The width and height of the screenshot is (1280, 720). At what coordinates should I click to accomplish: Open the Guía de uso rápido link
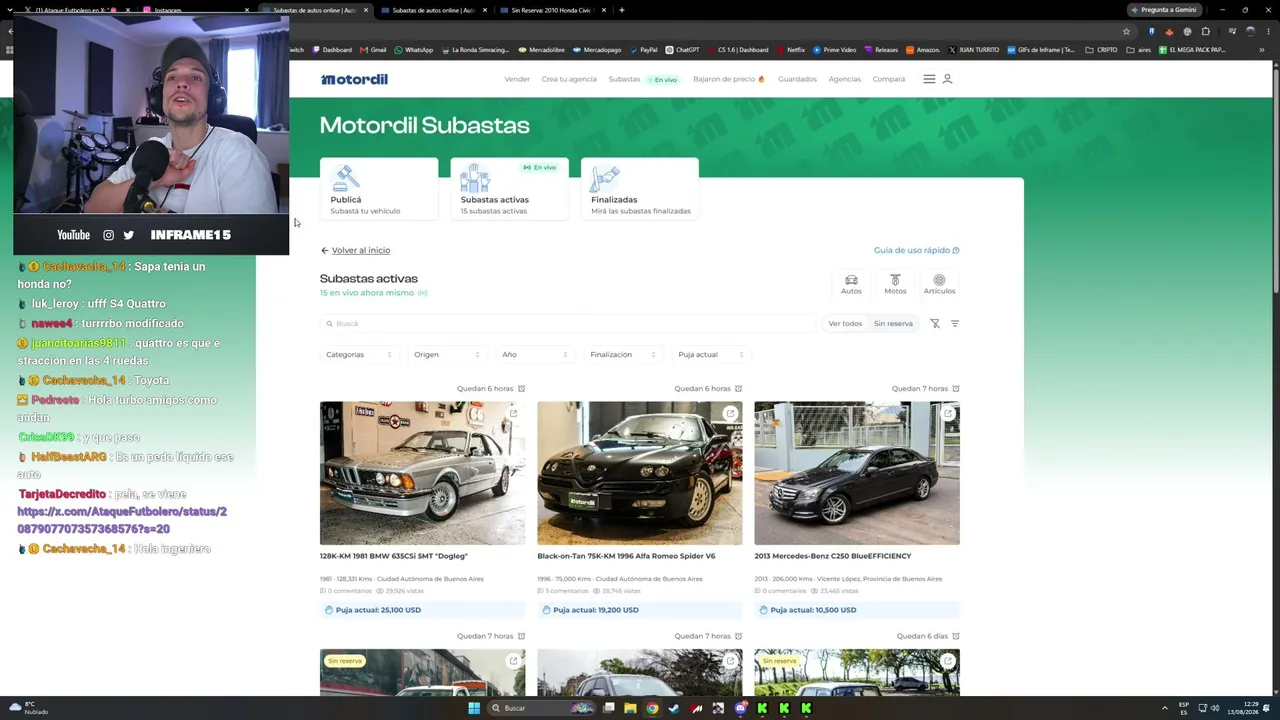coord(916,250)
